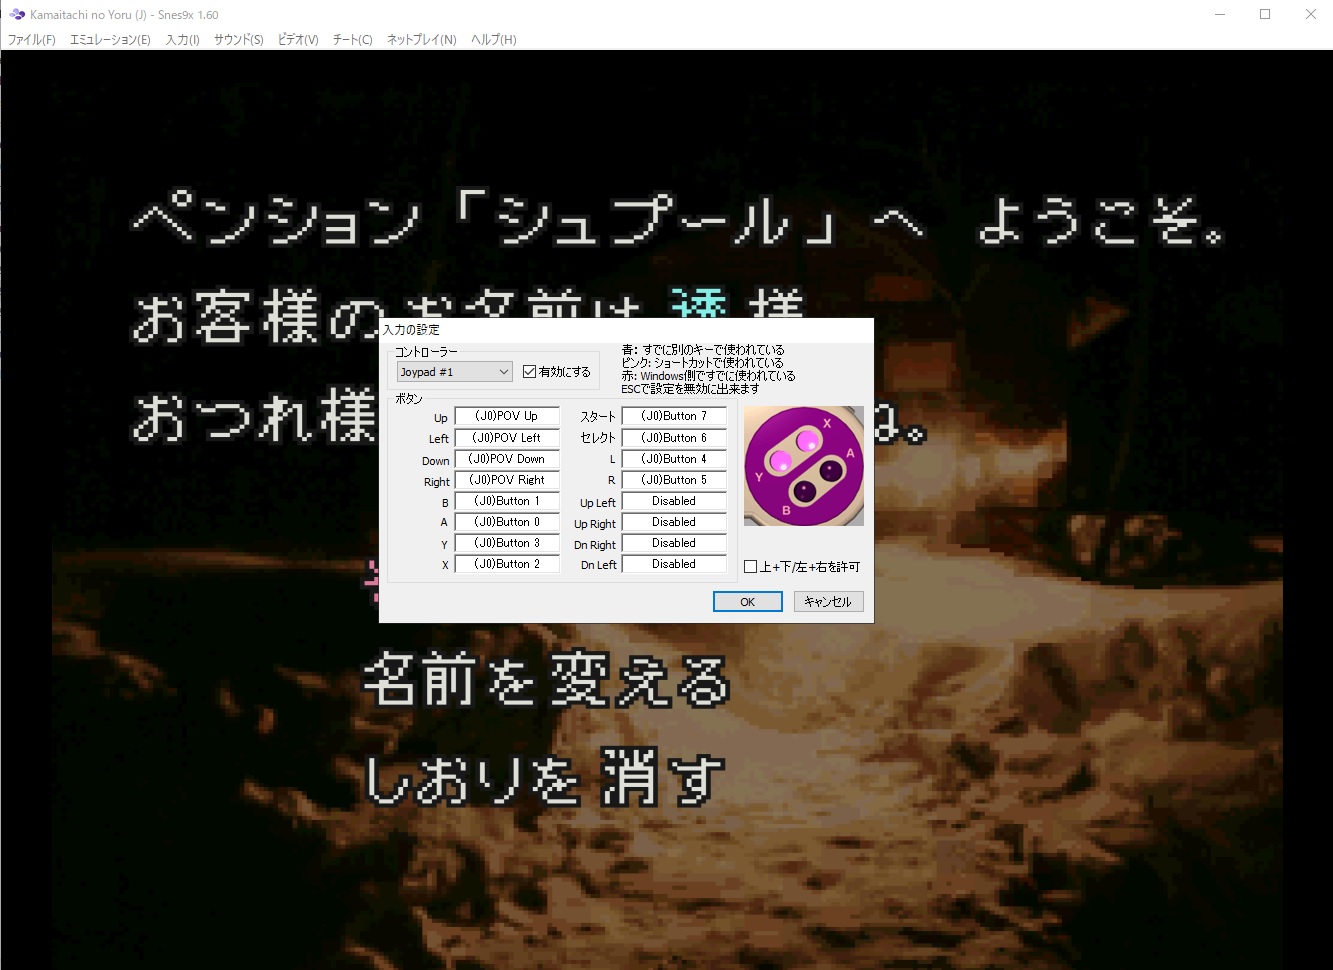Select the セレクト binding field
The width and height of the screenshot is (1333, 970).
click(674, 438)
